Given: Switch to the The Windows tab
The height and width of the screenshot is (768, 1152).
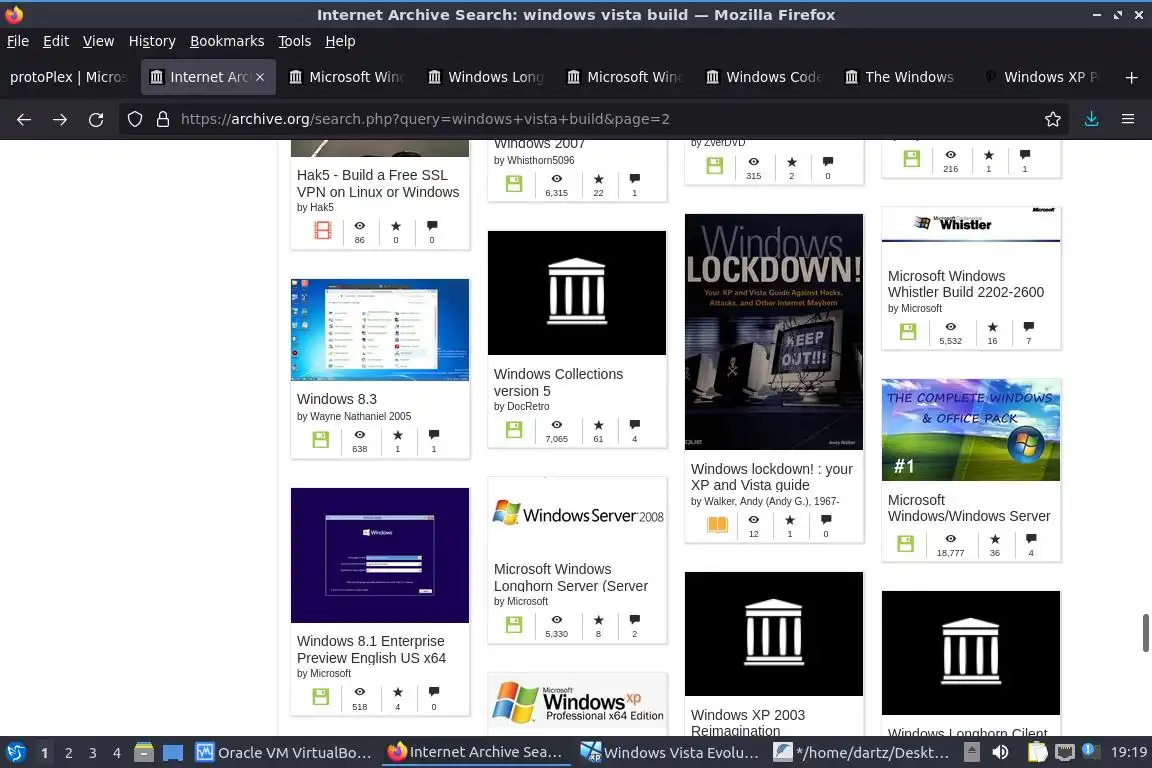Looking at the screenshot, I should (x=903, y=77).
